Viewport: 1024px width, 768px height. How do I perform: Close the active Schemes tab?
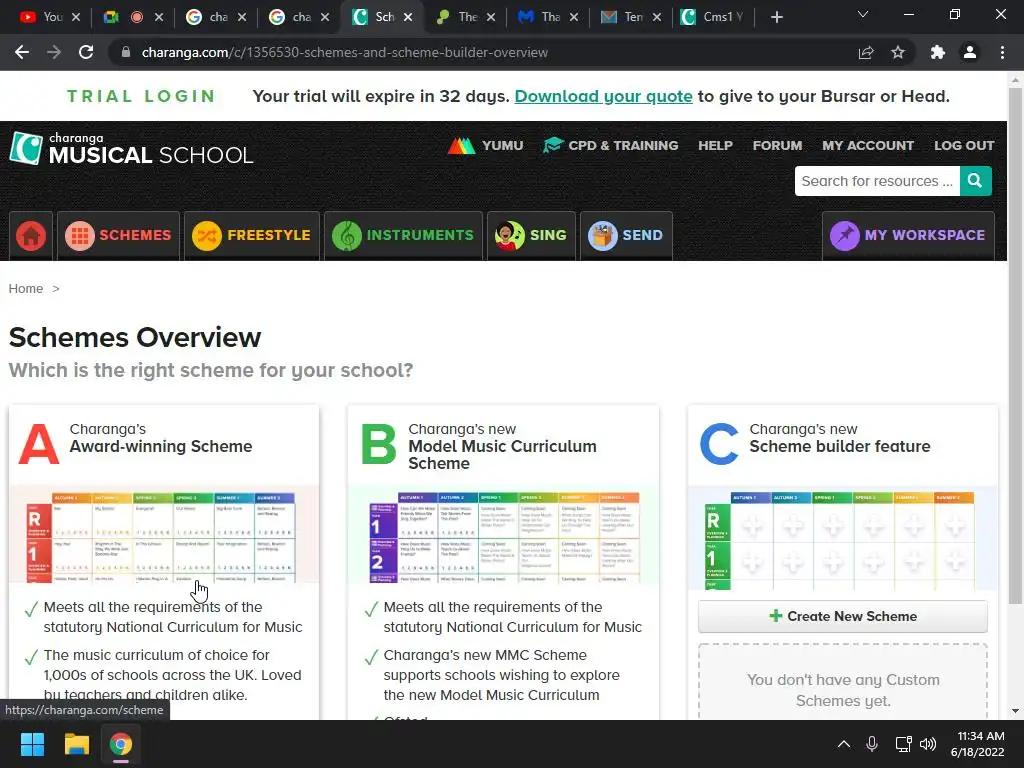point(408,17)
